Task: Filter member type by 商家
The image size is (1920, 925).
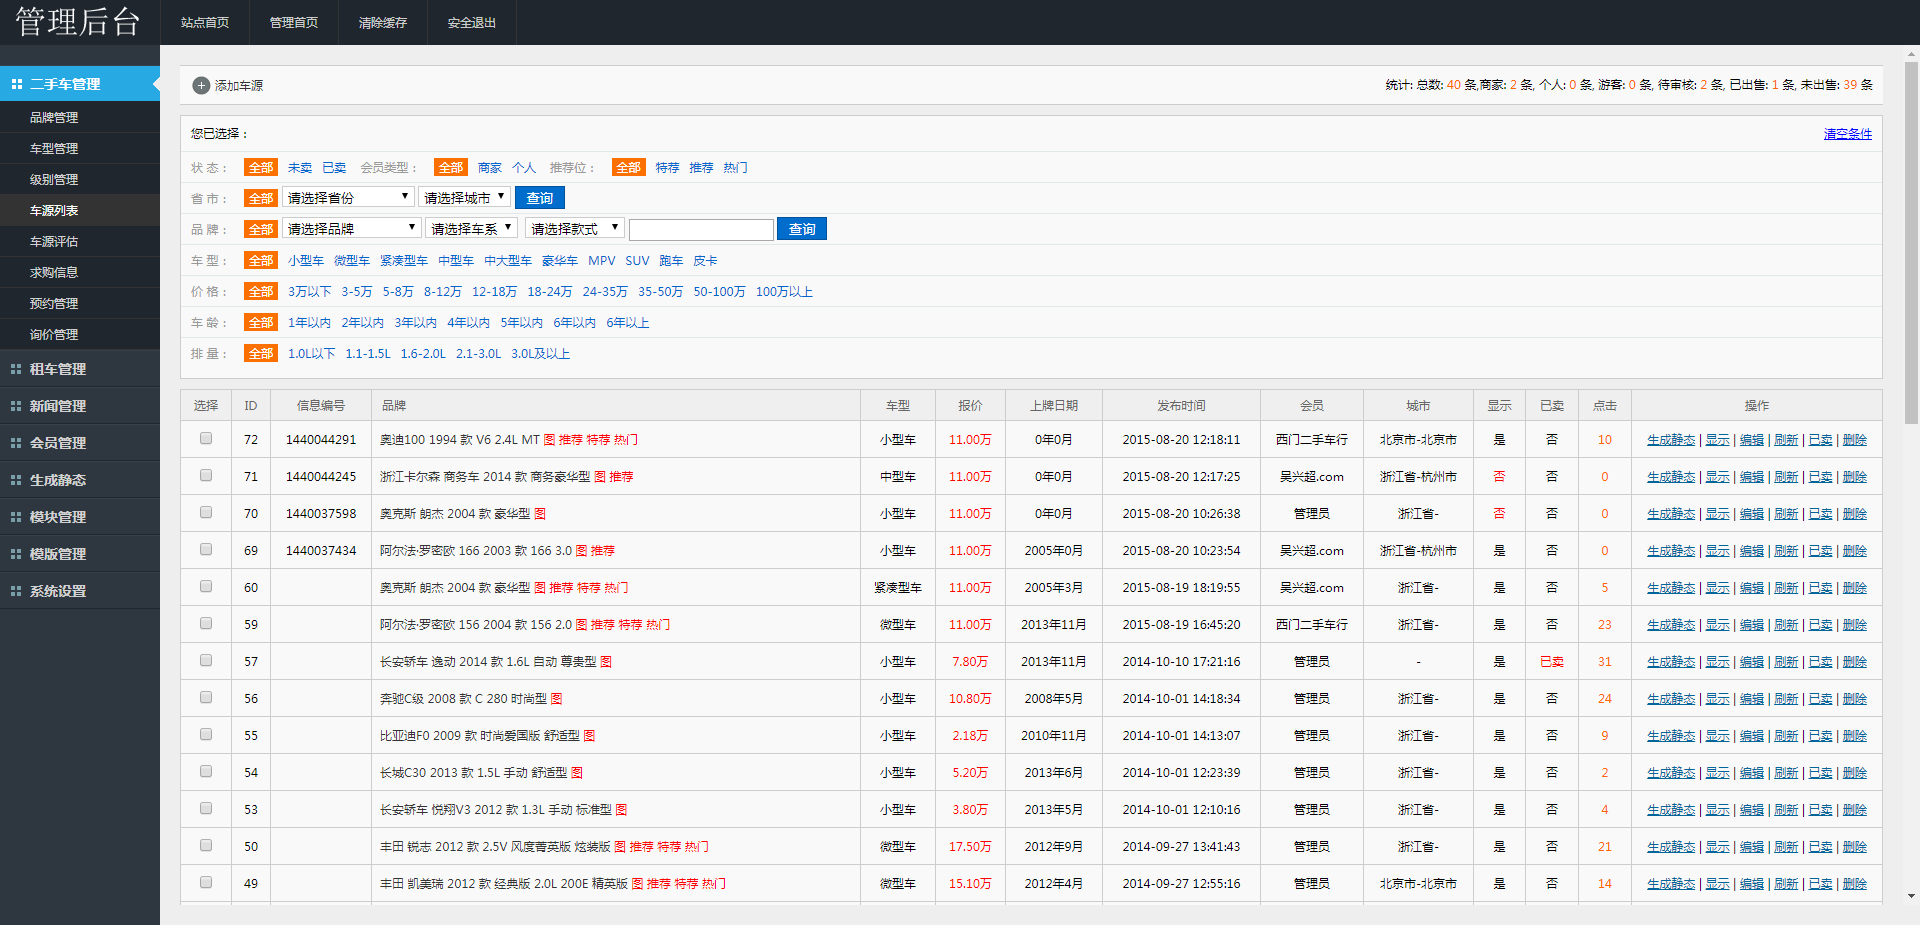Action: [490, 168]
